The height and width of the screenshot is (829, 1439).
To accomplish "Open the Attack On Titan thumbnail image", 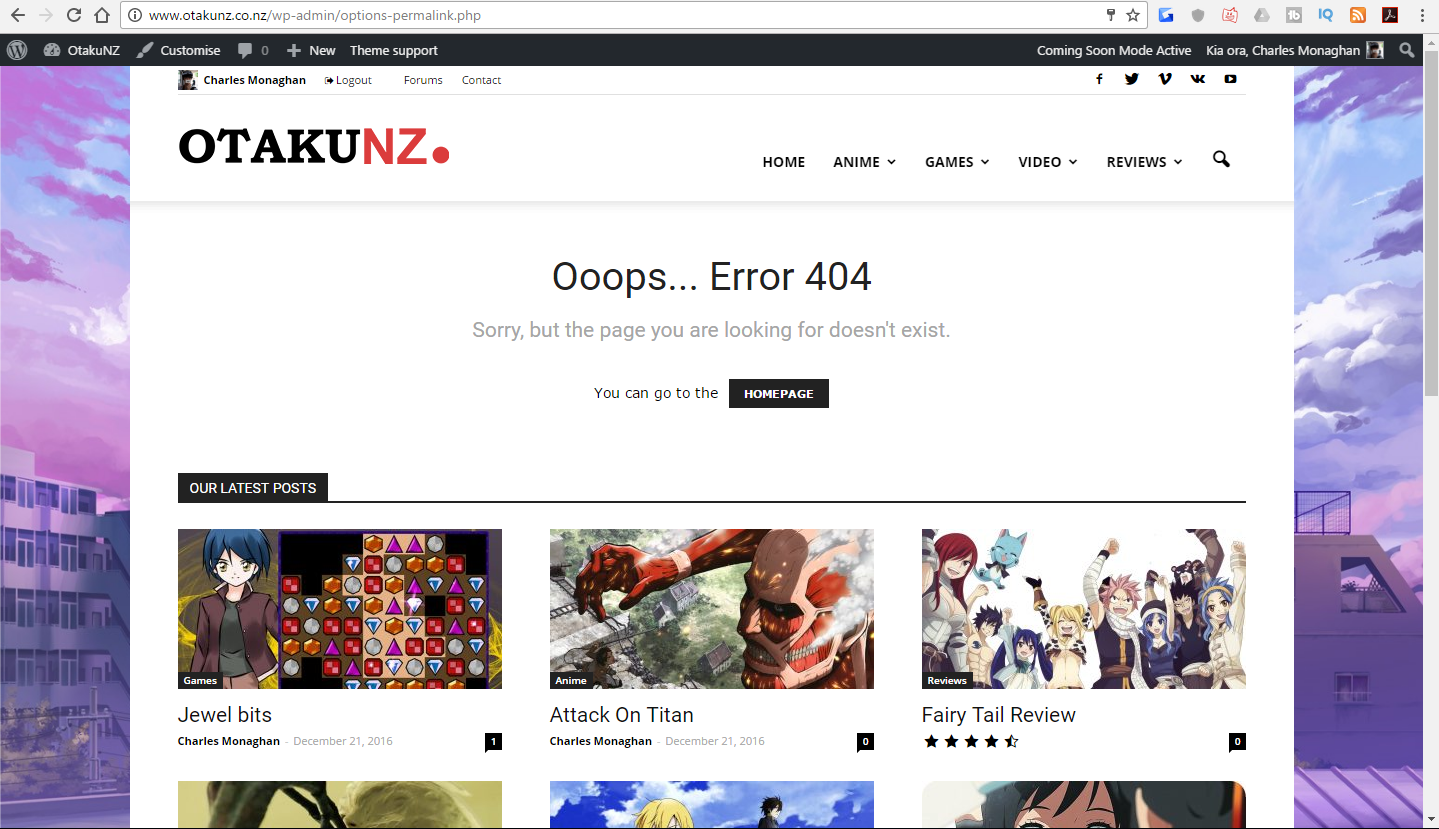I will point(712,609).
